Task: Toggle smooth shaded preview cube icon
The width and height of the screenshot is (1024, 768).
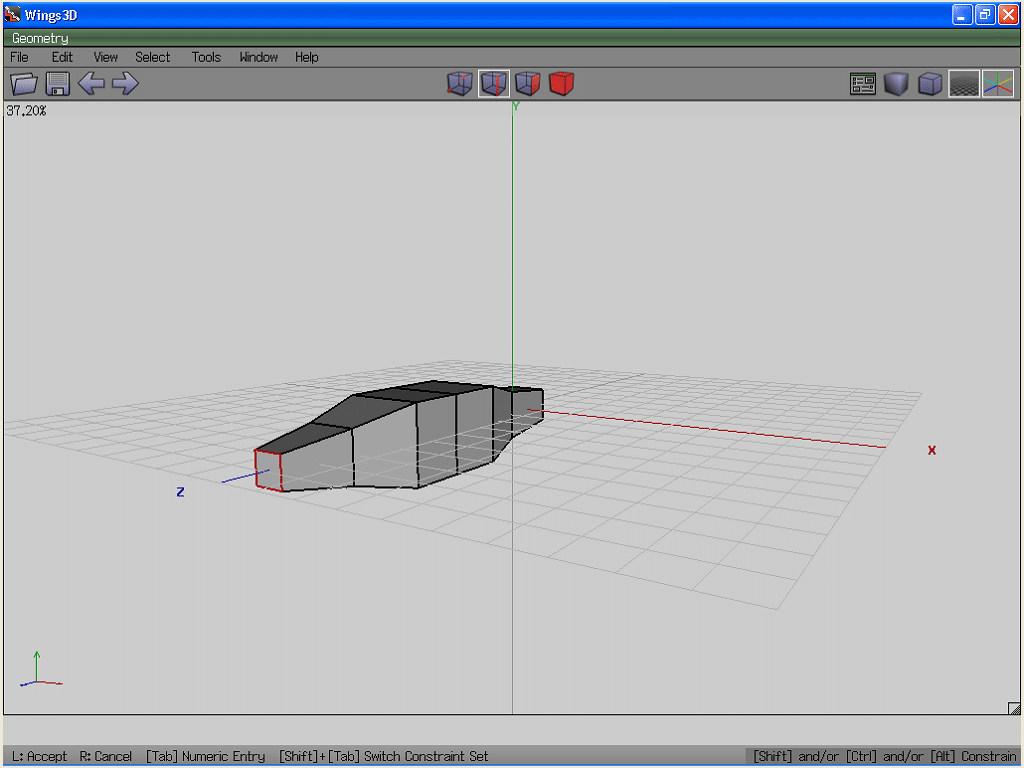Action: 896,84
